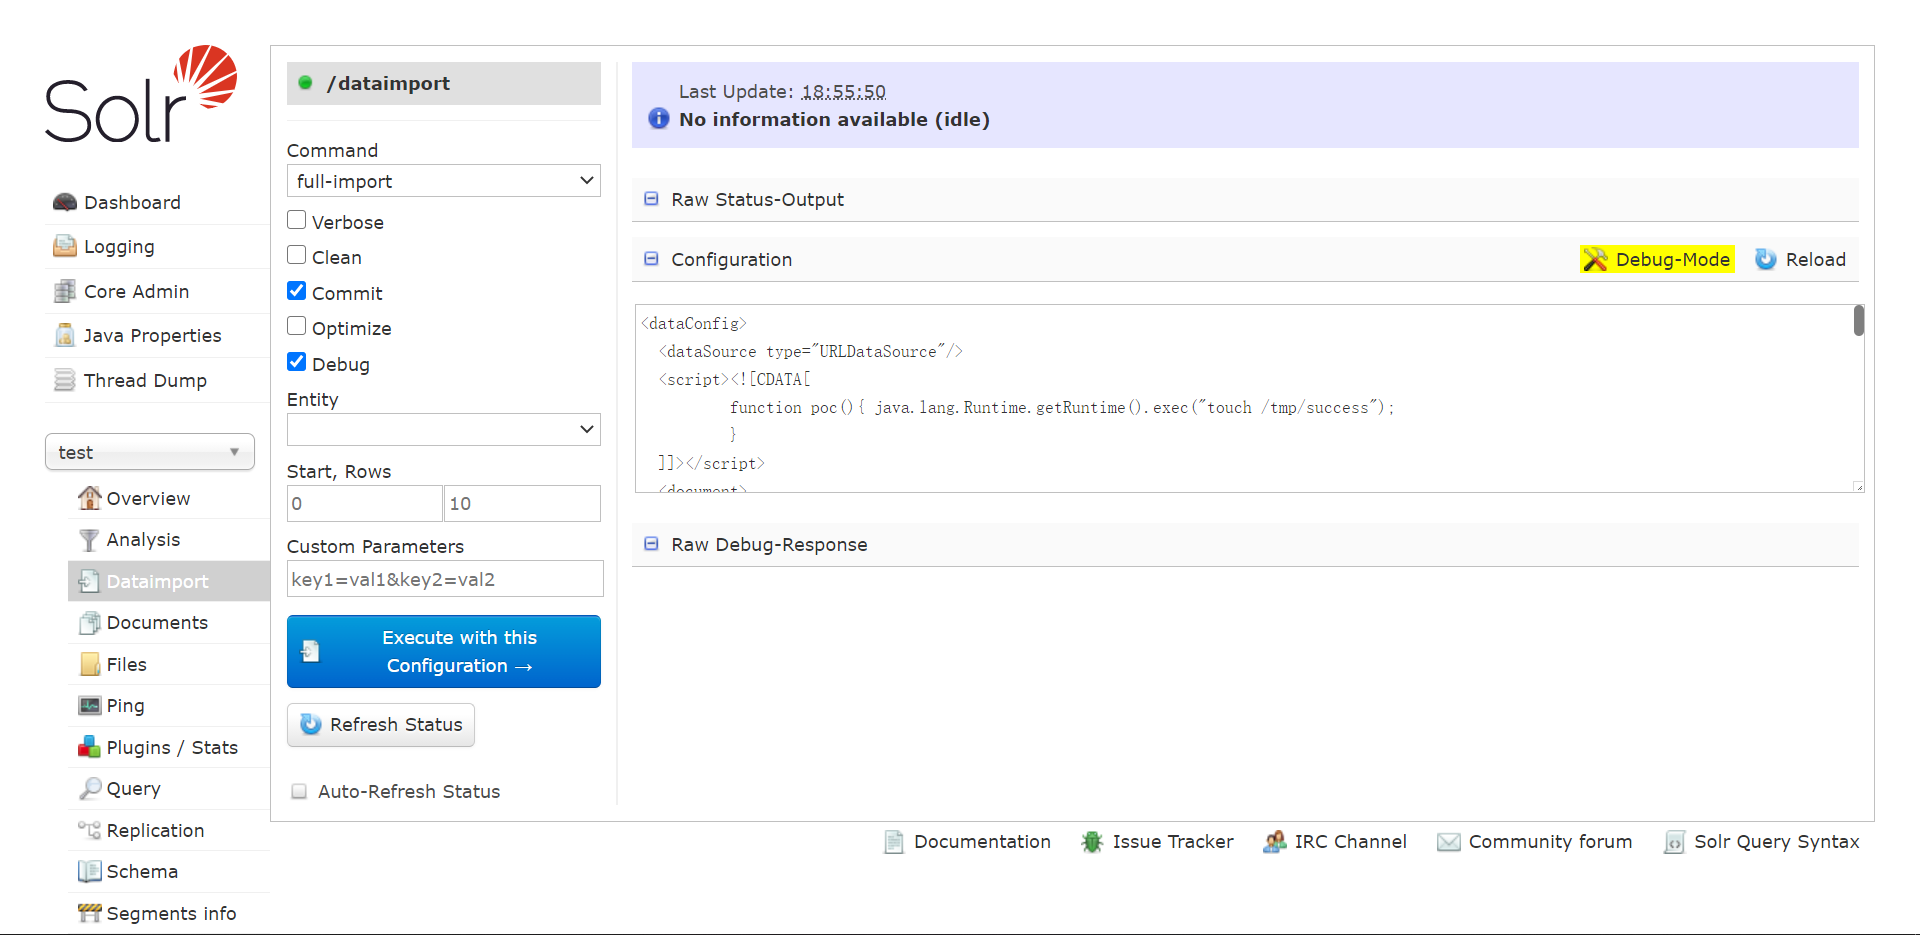The image size is (1920, 935).
Task: Click the Java Properties icon
Action: [x=65, y=335]
